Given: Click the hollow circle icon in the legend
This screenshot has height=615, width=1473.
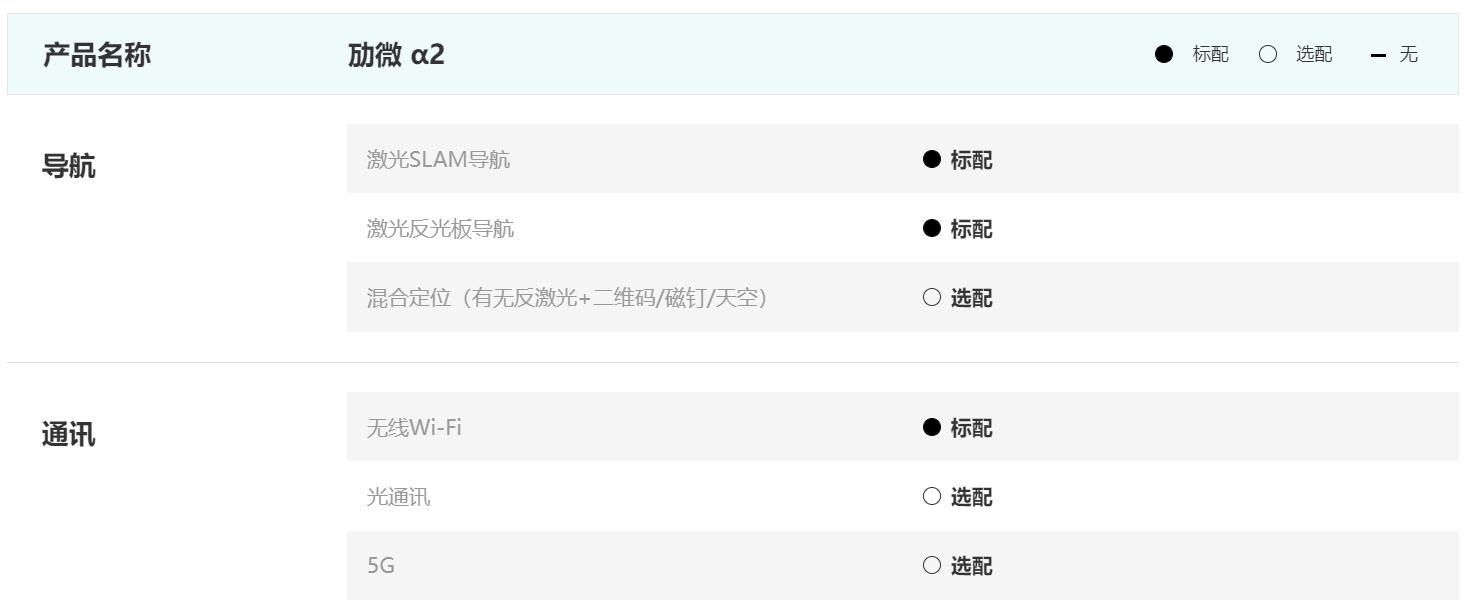Looking at the screenshot, I should [1268, 55].
